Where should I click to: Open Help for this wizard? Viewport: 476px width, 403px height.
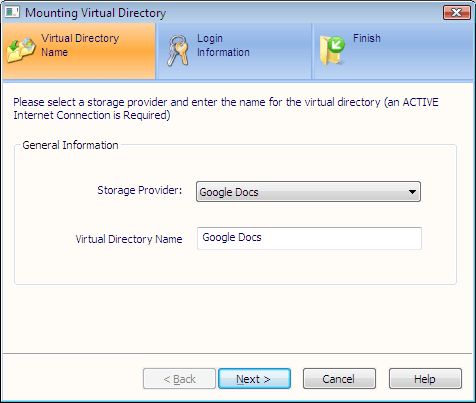425,379
